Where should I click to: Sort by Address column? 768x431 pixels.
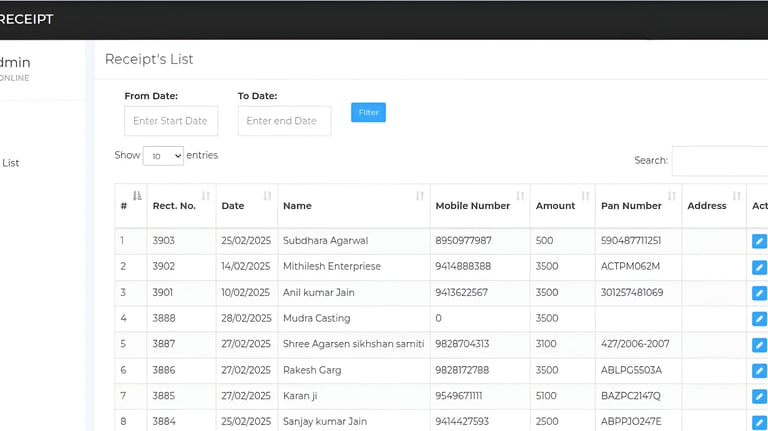click(x=714, y=206)
